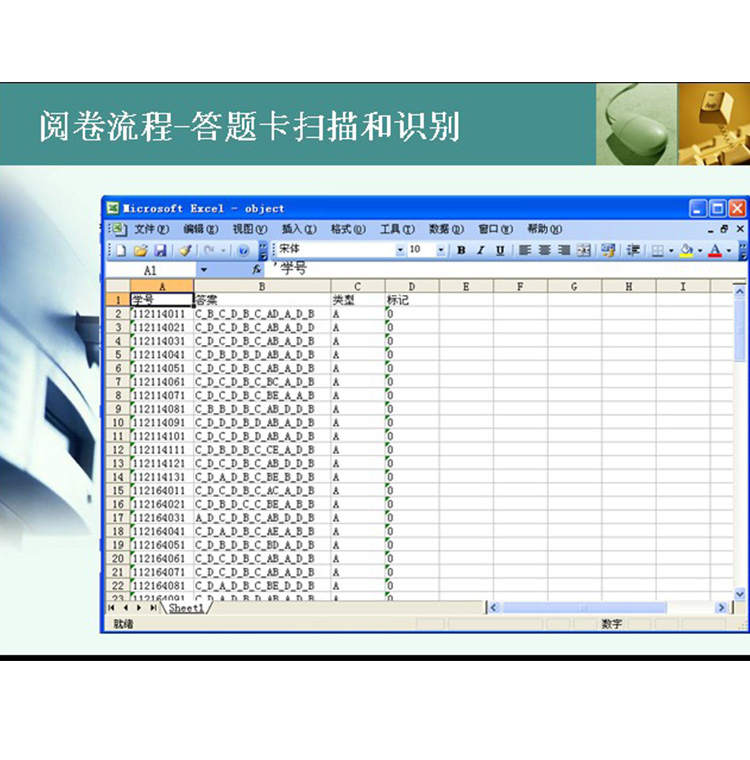
Task: Click the Format Painter brush icon
Action: point(185,250)
